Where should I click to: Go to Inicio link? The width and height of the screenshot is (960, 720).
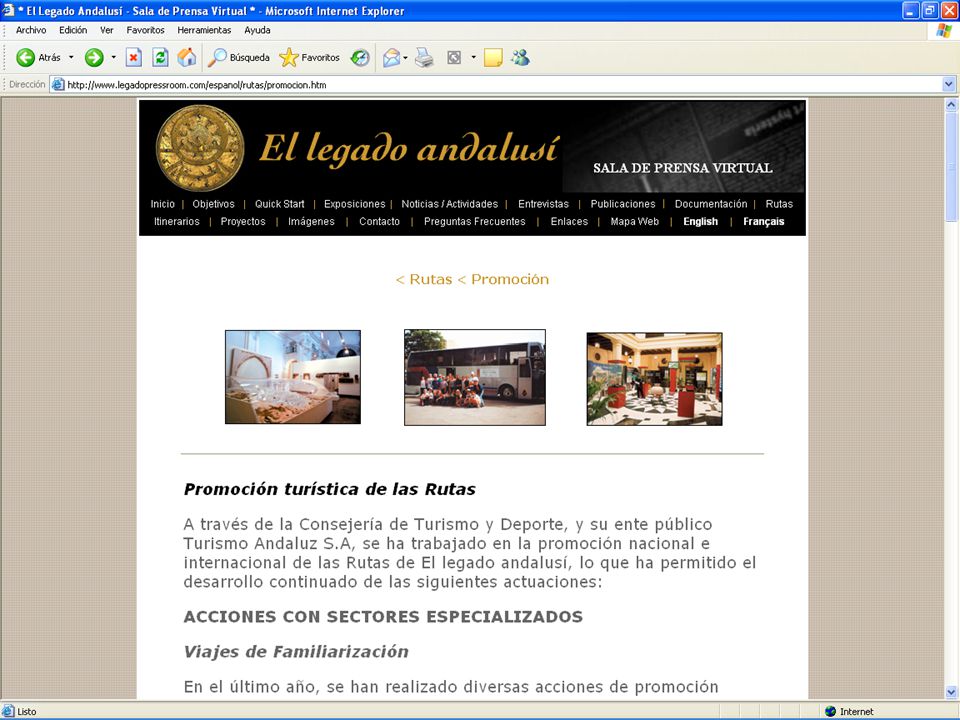(x=162, y=204)
